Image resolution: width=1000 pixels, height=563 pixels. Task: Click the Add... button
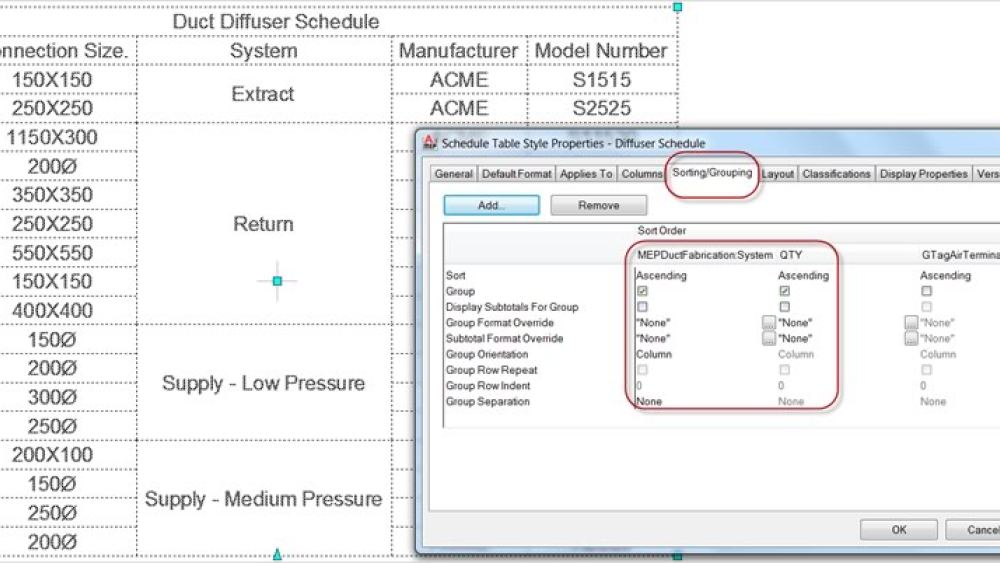491,205
